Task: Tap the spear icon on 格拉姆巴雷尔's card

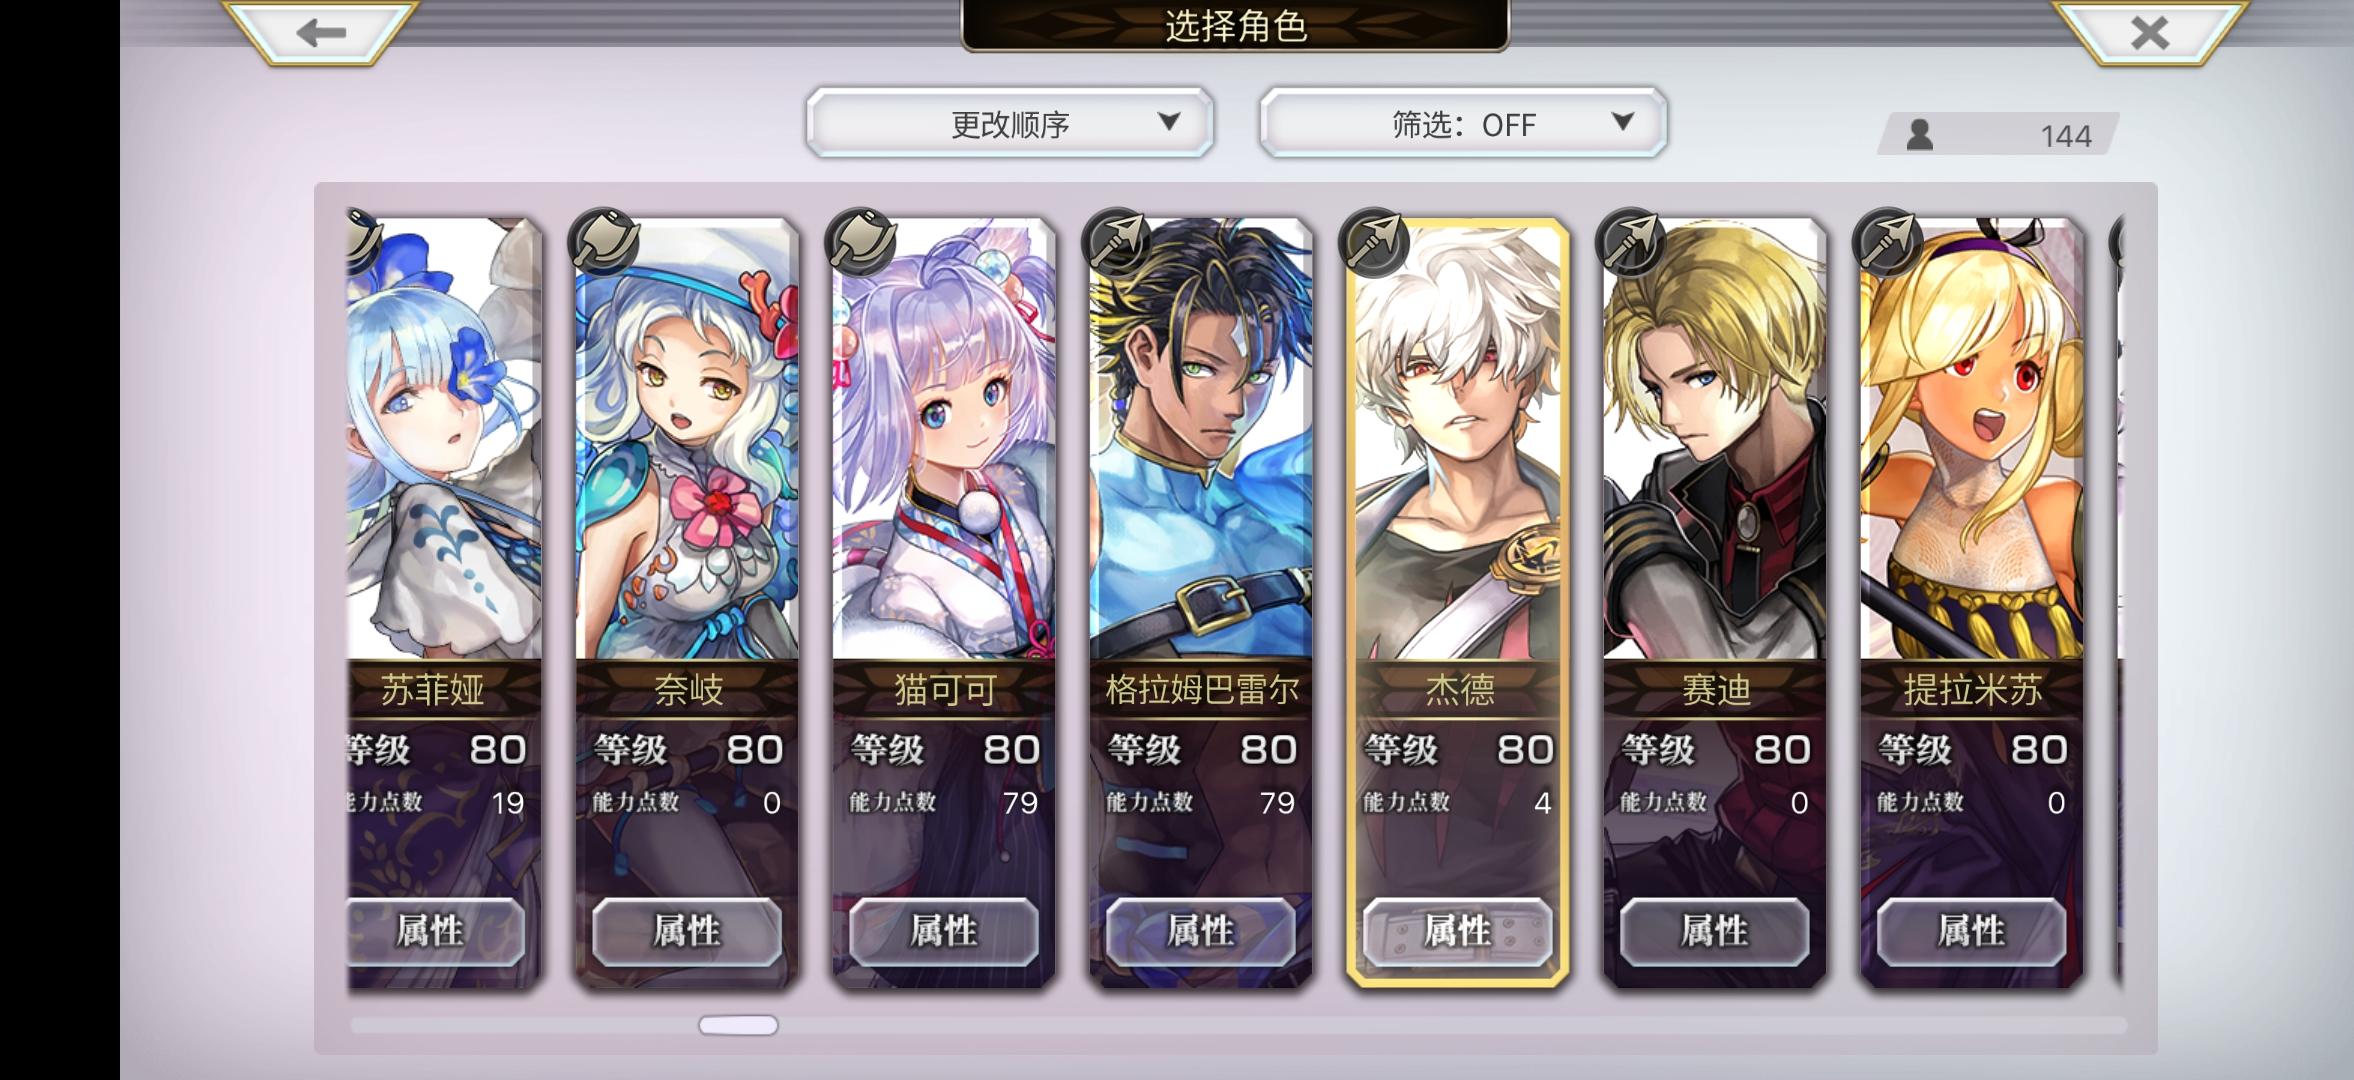Action: [x=1117, y=243]
